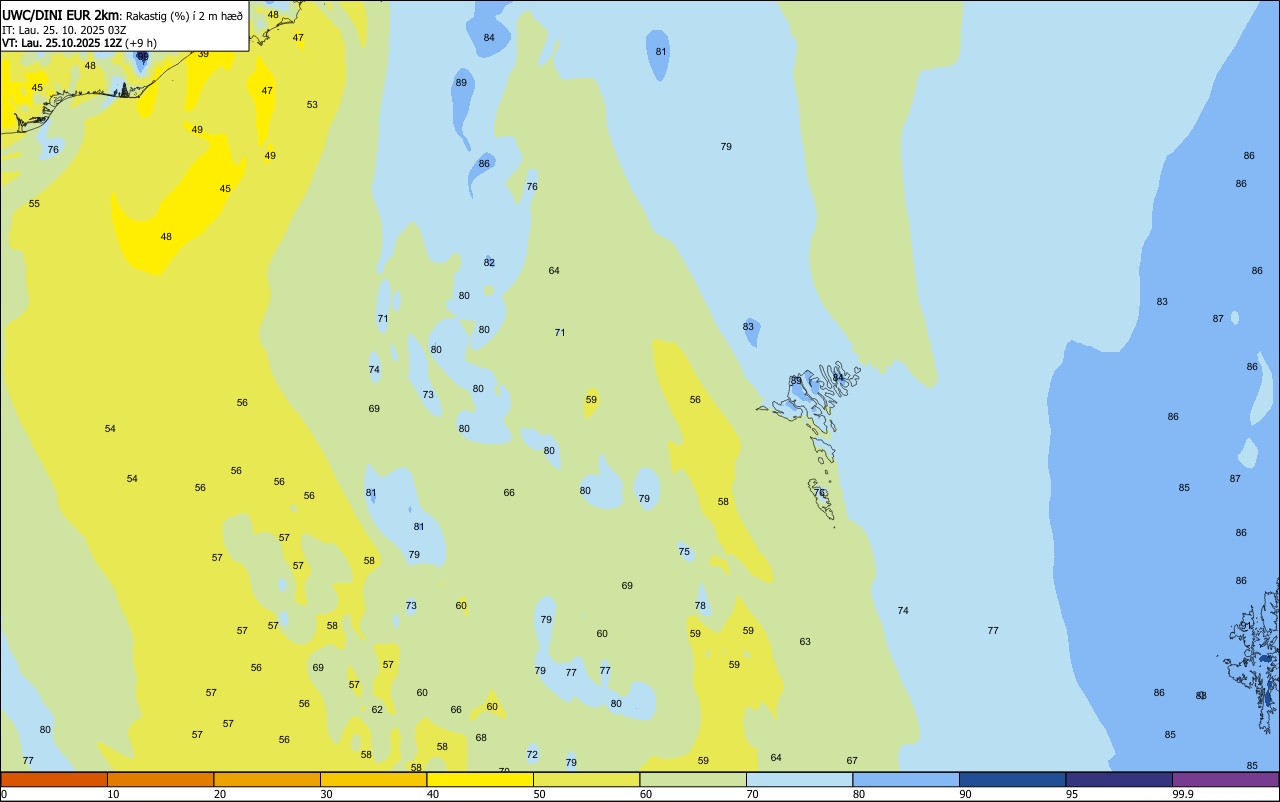Click the legend tick label '10'
This screenshot has width=1280, height=802.
[114, 794]
